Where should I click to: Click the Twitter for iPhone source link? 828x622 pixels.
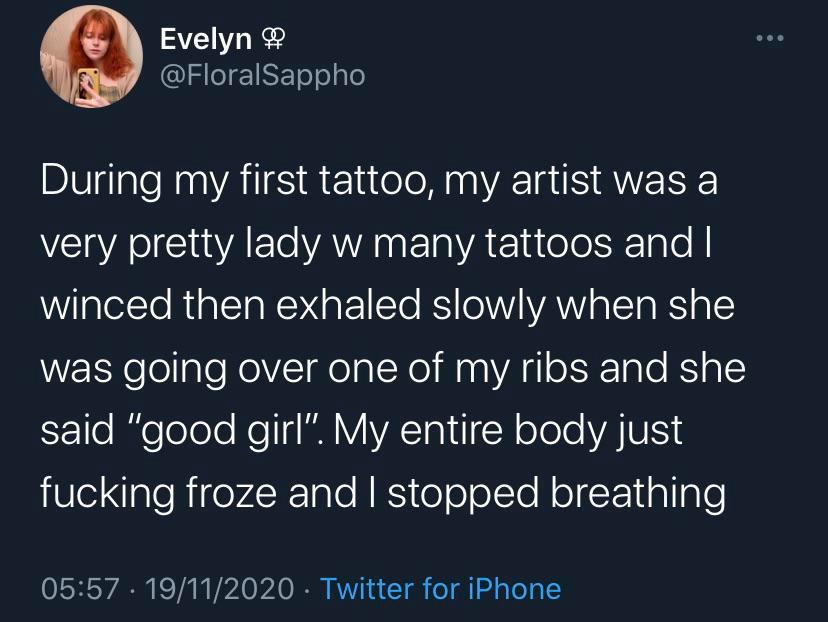pyautogui.click(x=440, y=589)
